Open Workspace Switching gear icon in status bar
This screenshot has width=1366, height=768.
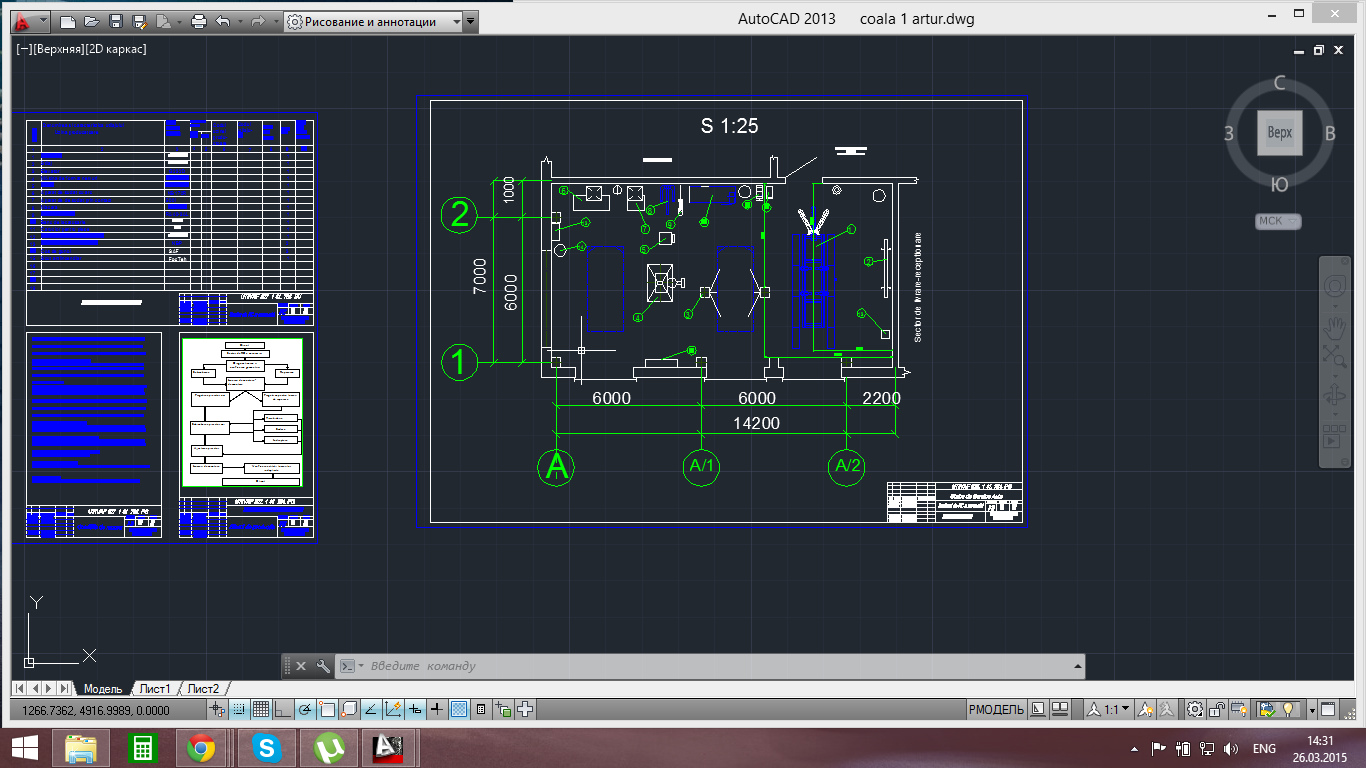point(1195,709)
